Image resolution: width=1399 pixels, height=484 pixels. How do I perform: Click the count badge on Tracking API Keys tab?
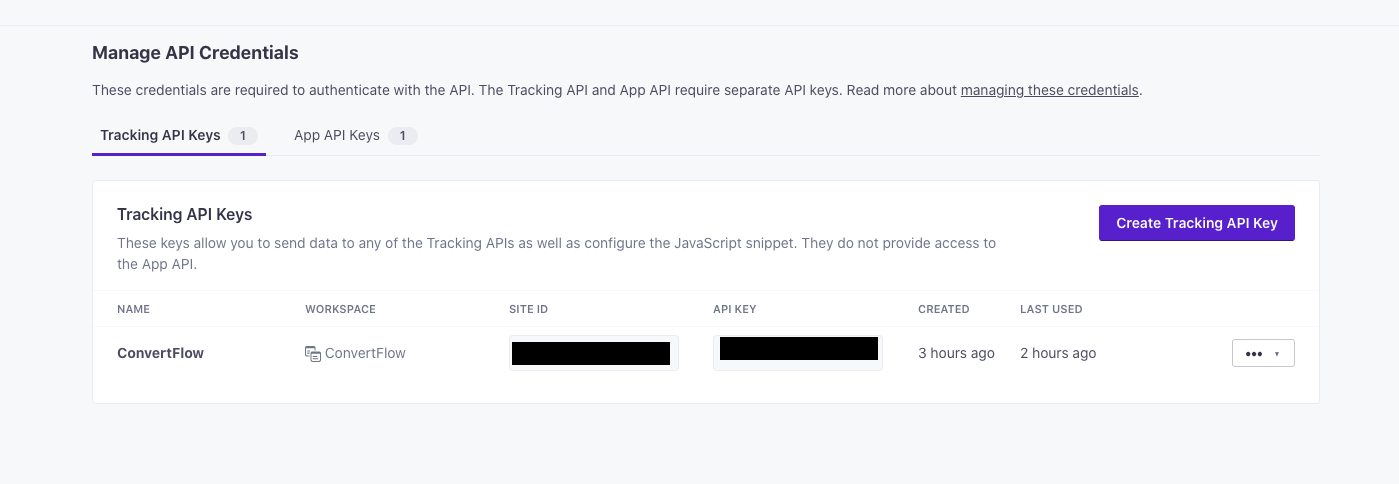pyautogui.click(x=243, y=136)
